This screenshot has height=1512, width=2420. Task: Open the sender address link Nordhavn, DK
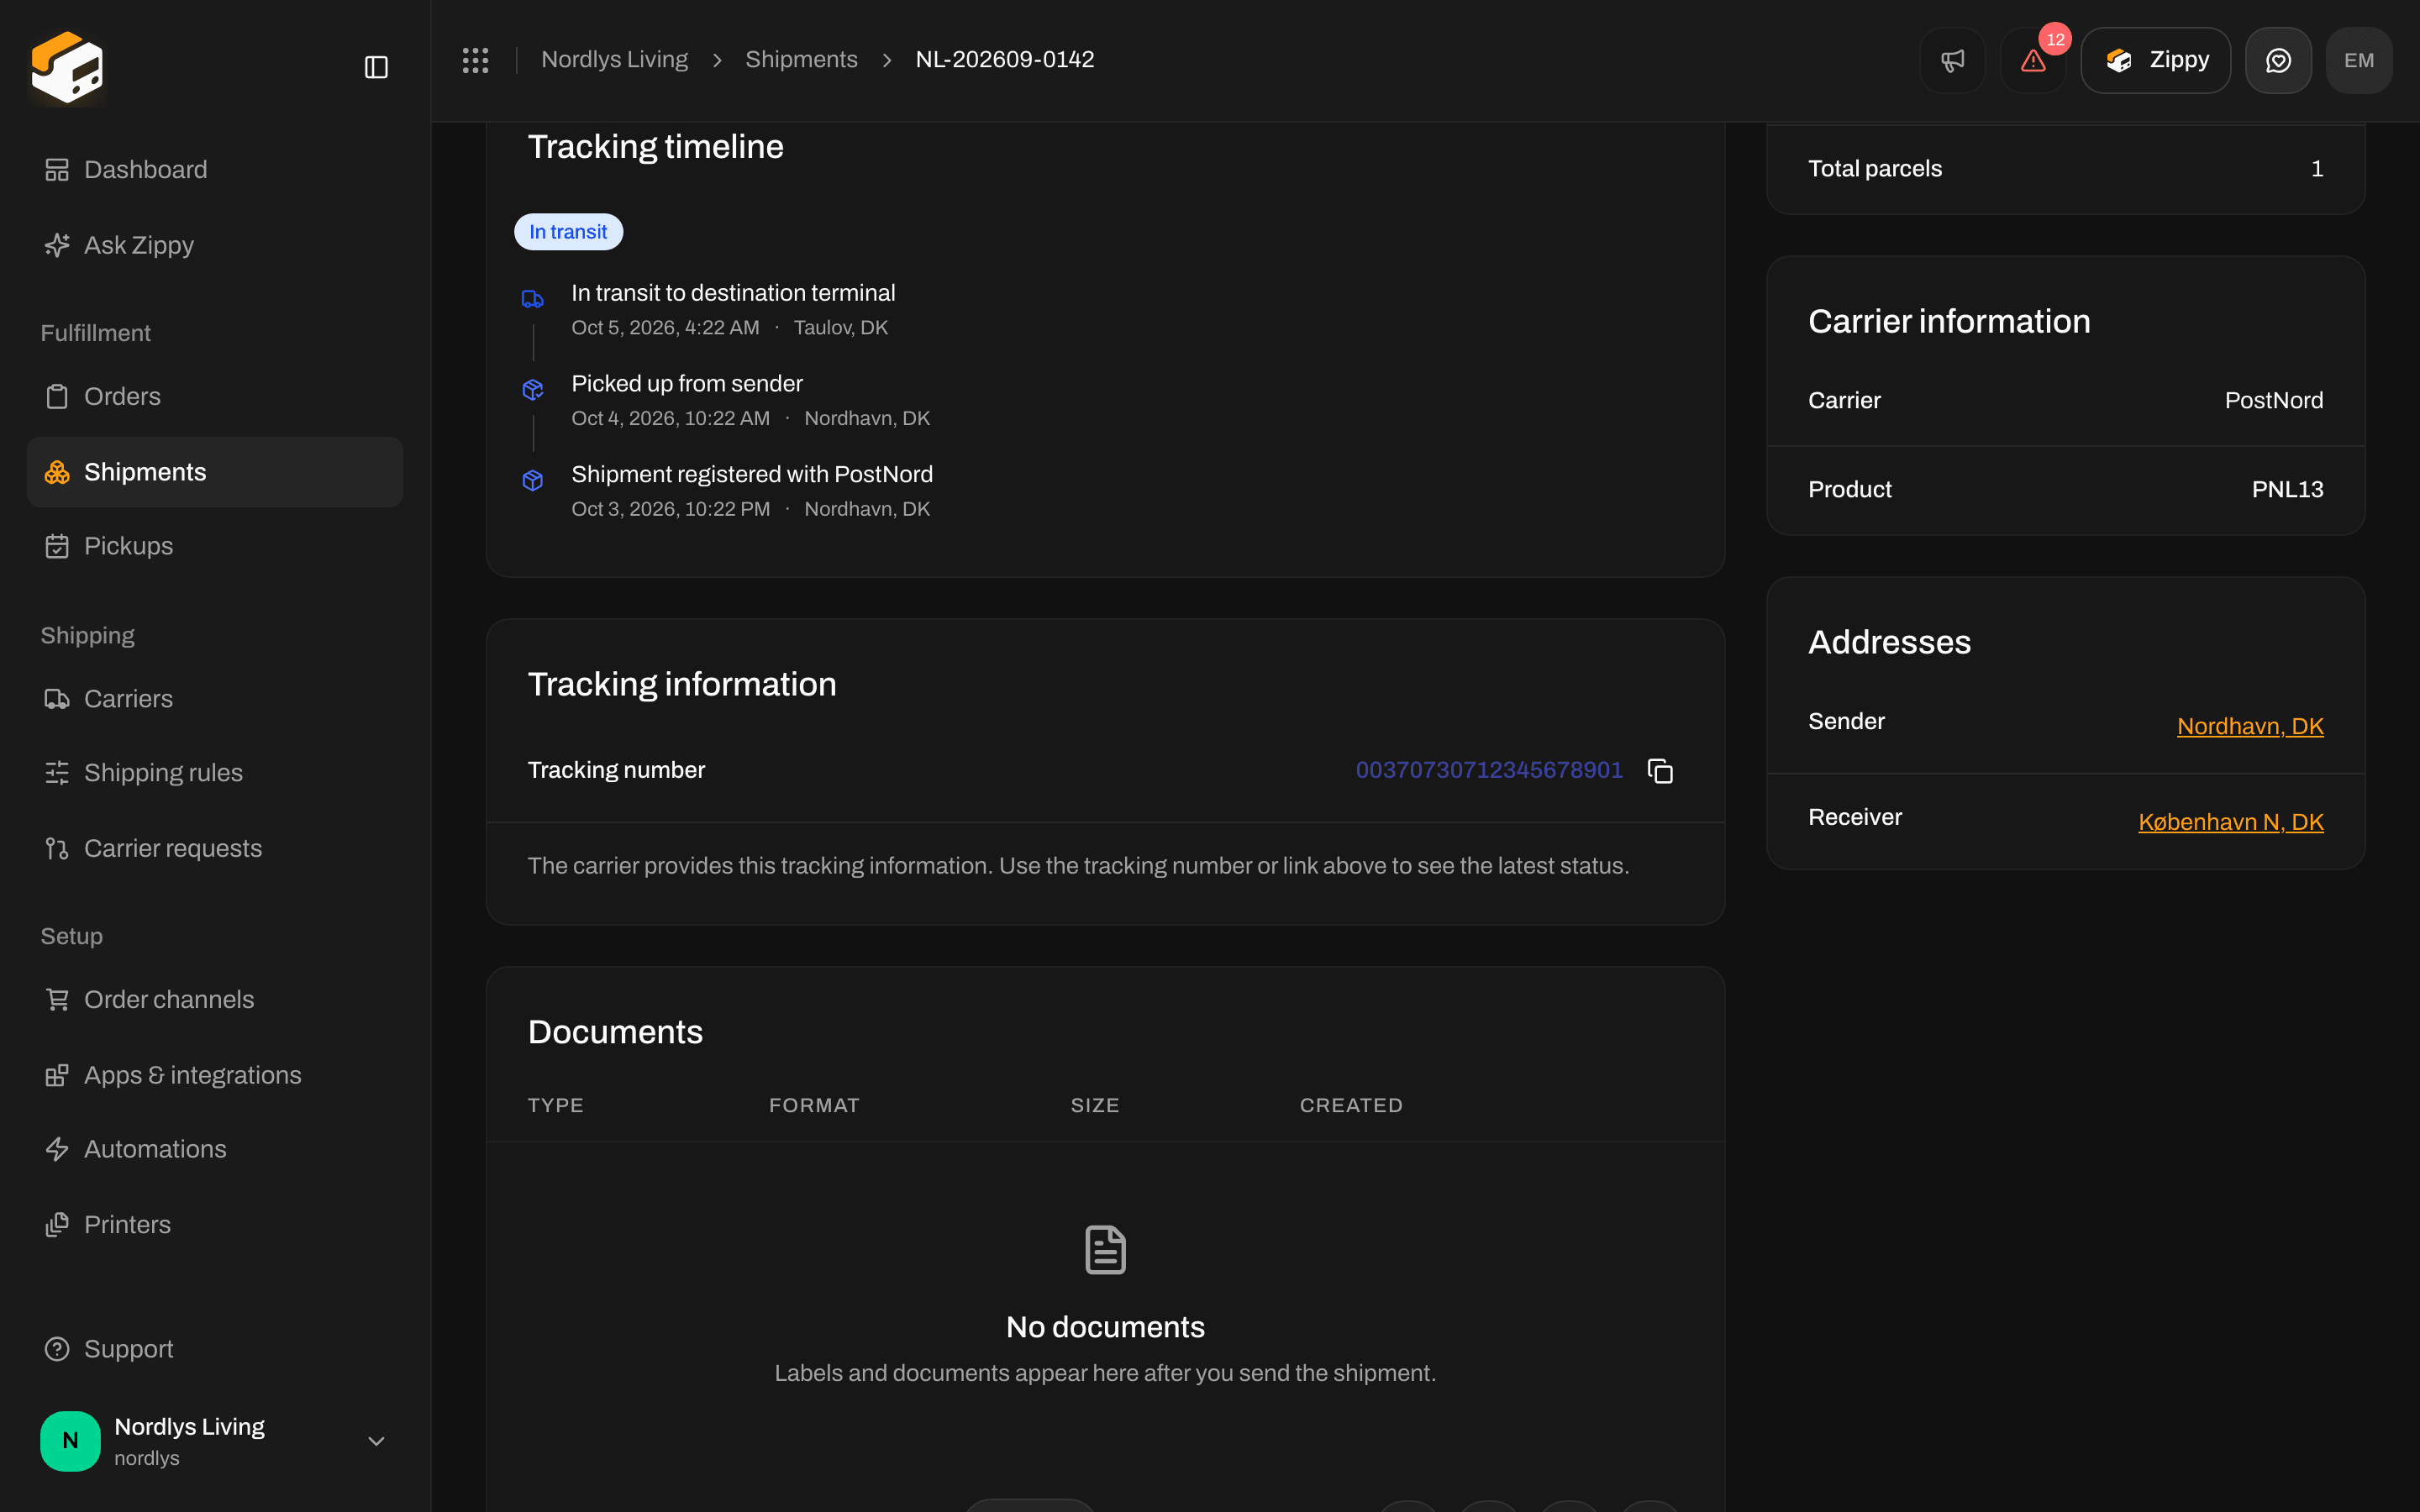click(2250, 726)
